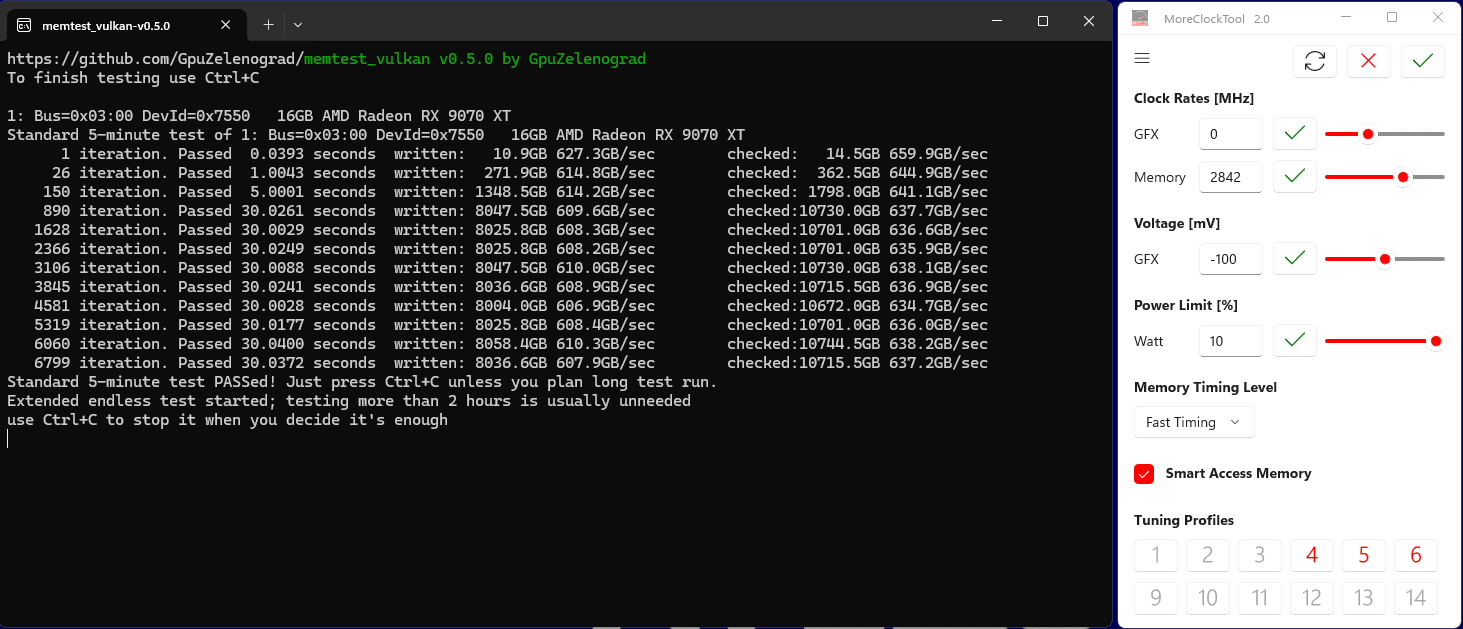This screenshot has width=1463, height=629.
Task: Click the GFX voltage slider handle
Action: pos(1385,259)
